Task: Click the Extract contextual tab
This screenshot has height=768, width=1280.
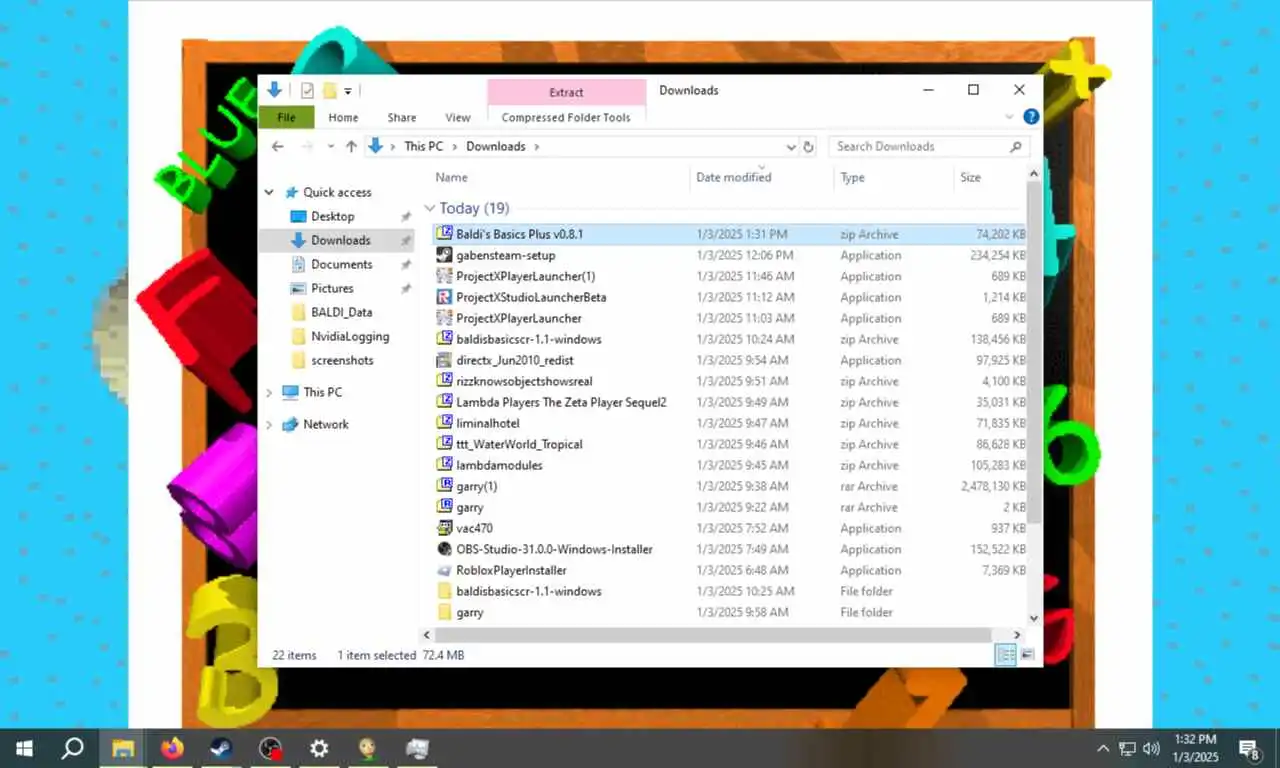Action: 566,92
